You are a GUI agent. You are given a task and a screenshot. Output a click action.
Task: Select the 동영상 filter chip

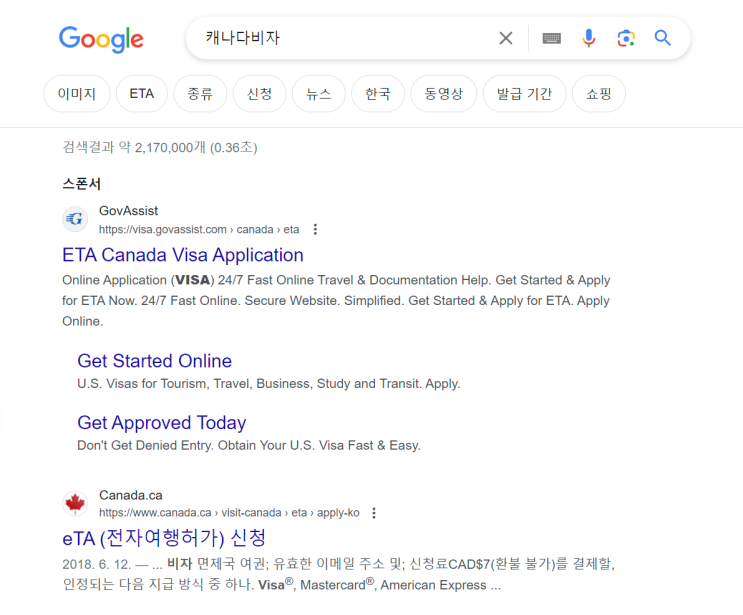[443, 94]
